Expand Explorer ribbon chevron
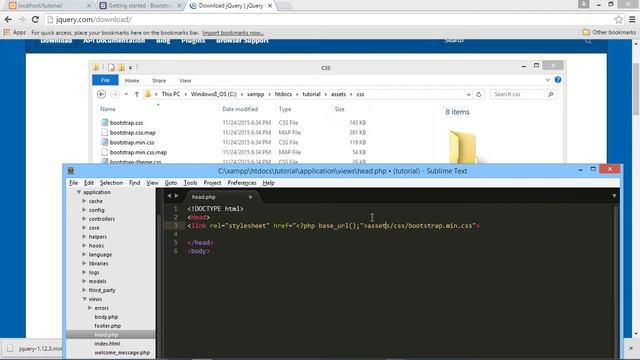The width and height of the screenshot is (640, 360). tap(547, 80)
